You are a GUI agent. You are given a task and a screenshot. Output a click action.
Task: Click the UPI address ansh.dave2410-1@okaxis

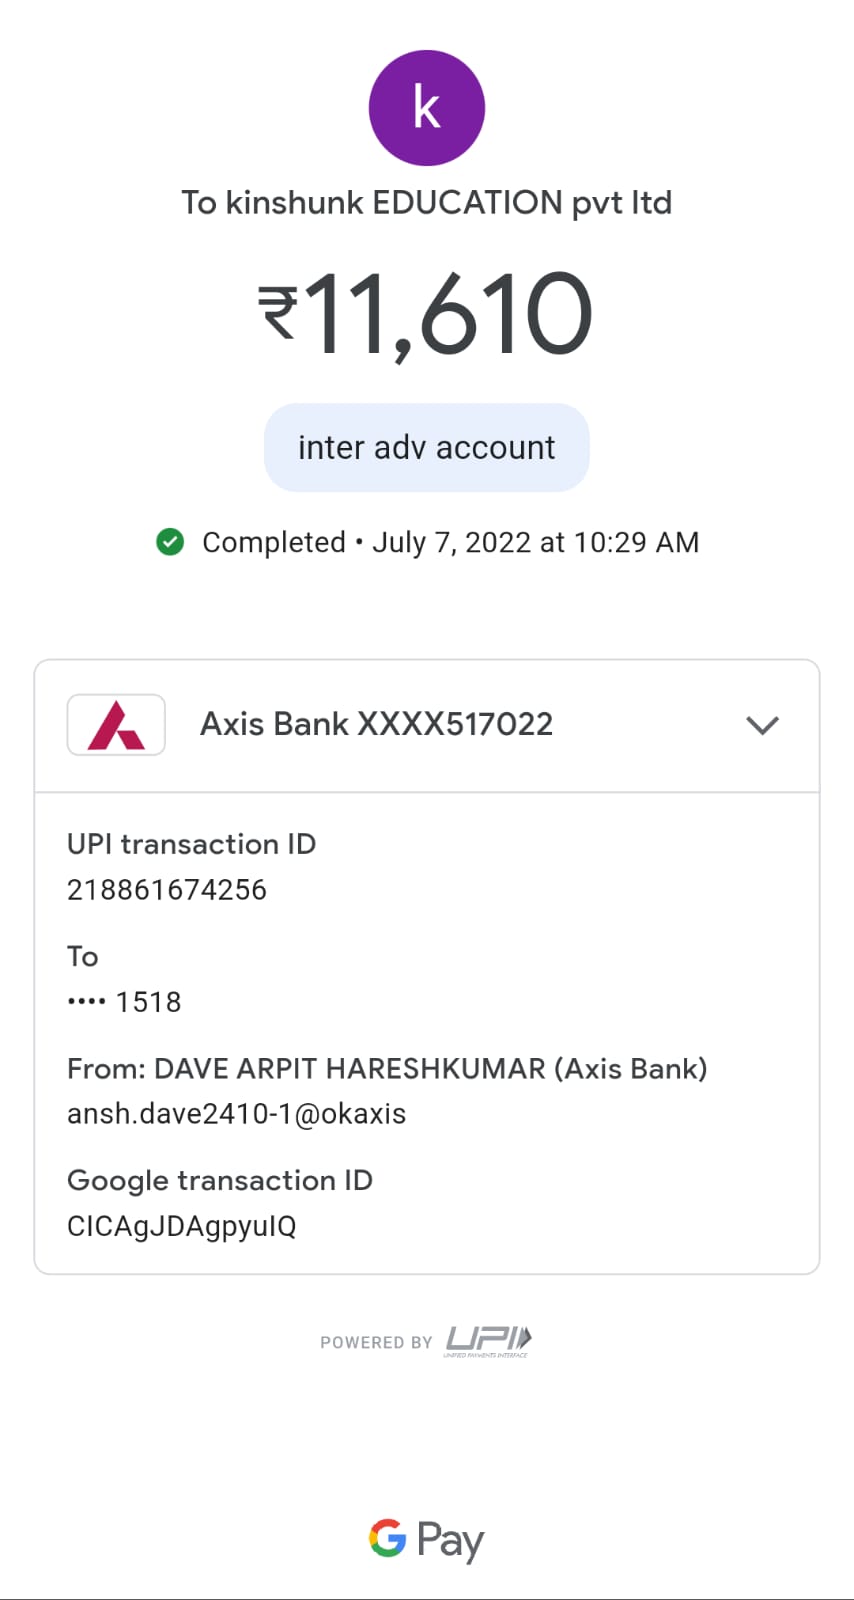236,1114
